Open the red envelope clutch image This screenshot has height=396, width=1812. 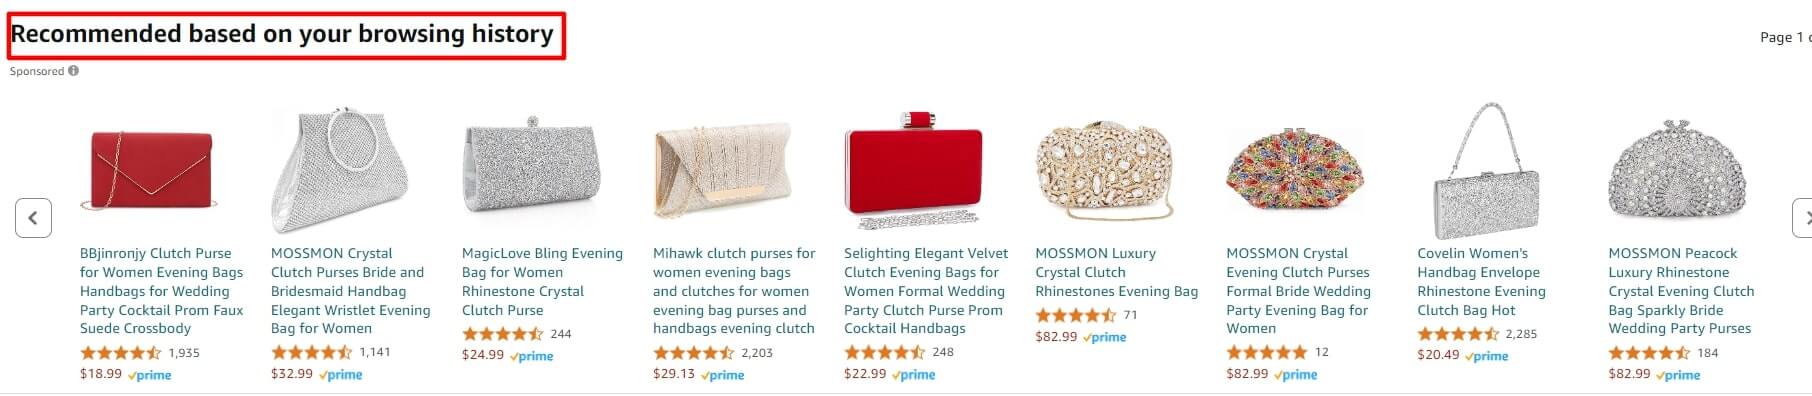[x=152, y=170]
